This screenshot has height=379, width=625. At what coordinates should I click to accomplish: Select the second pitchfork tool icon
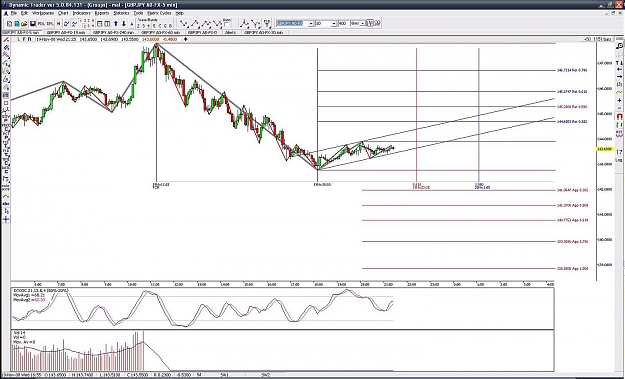(256, 24)
